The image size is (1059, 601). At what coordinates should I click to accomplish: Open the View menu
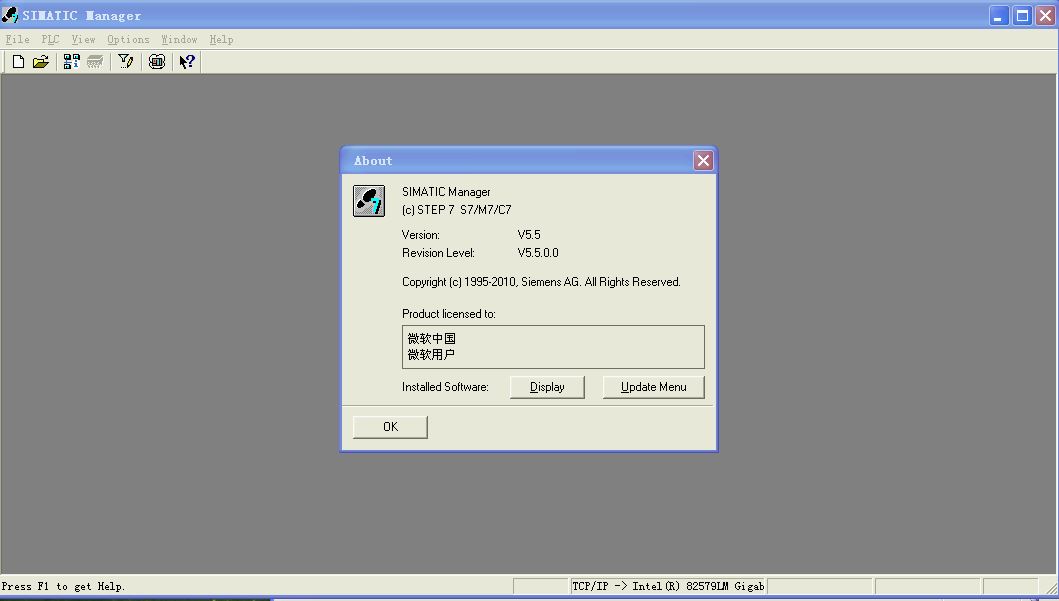[84, 39]
